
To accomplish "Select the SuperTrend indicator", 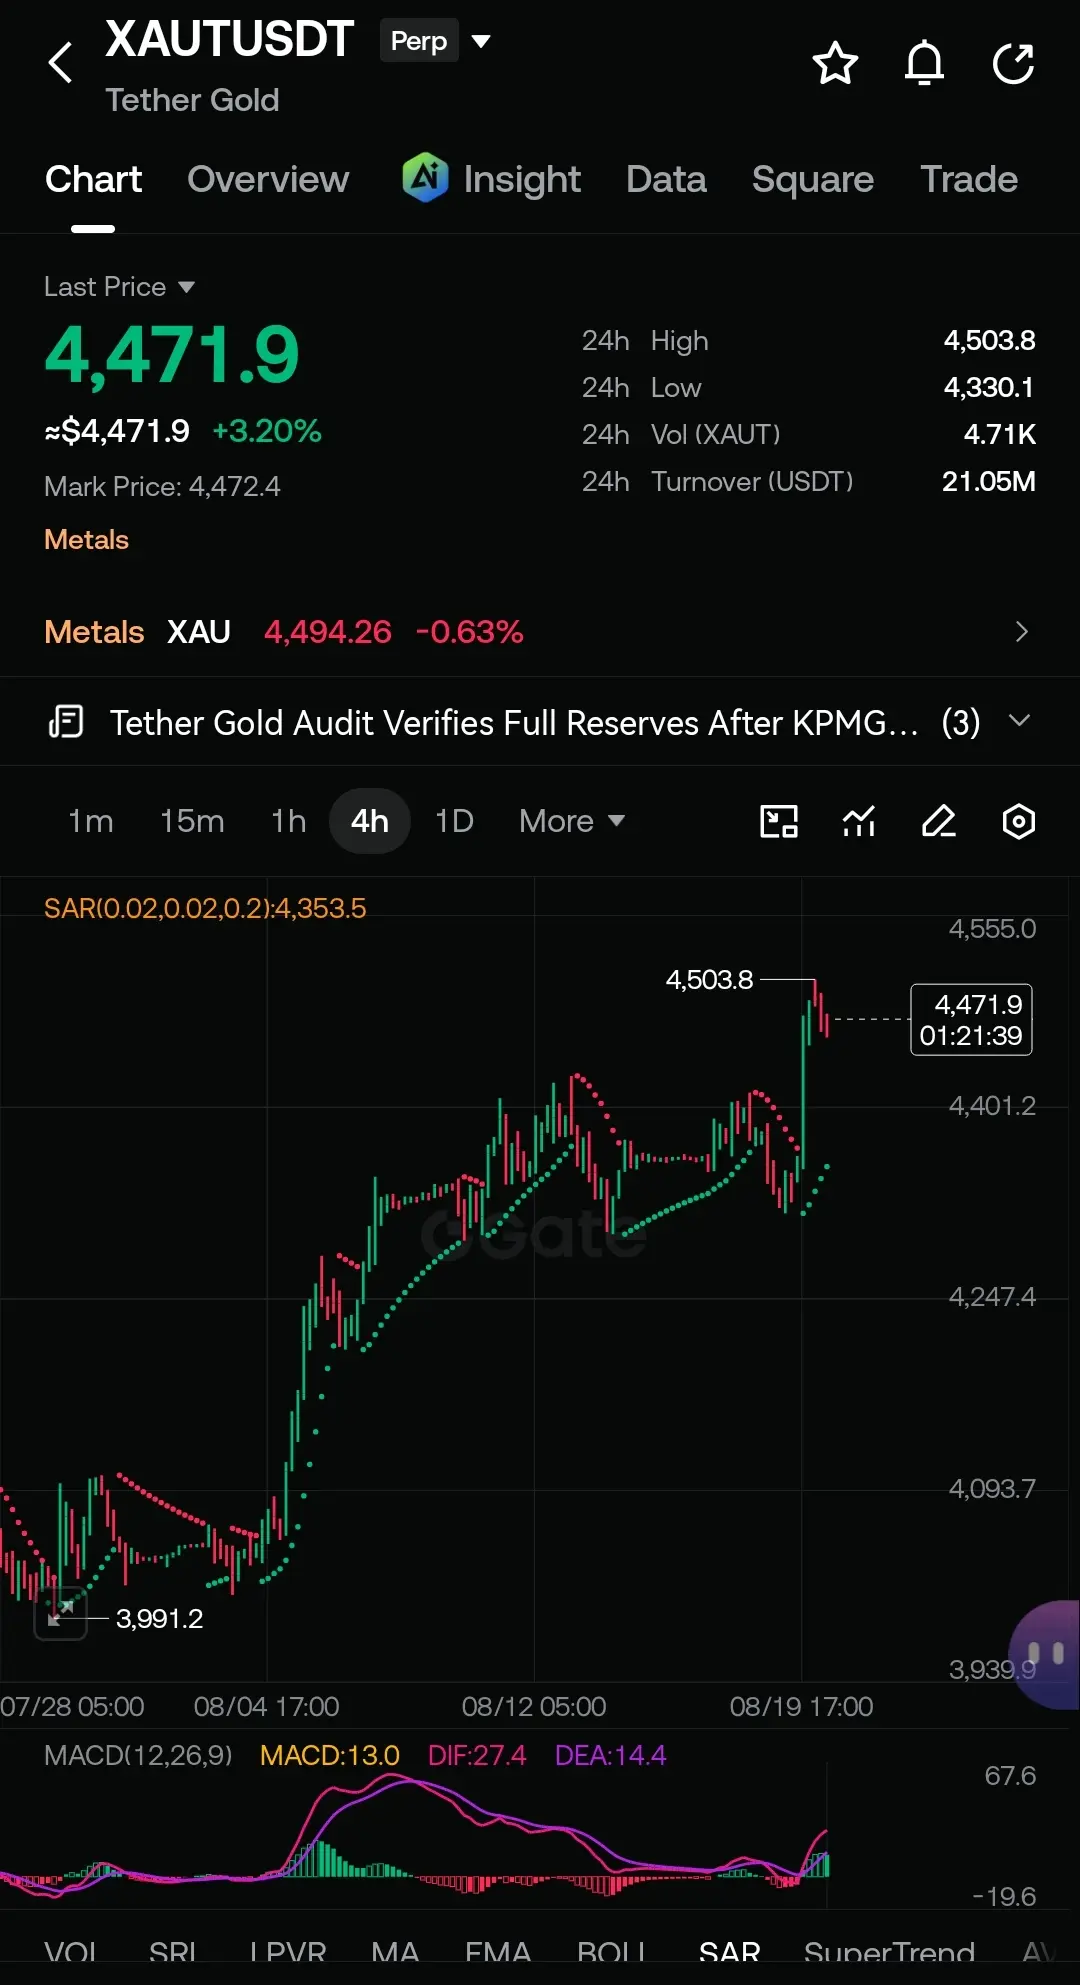I will tap(889, 1954).
